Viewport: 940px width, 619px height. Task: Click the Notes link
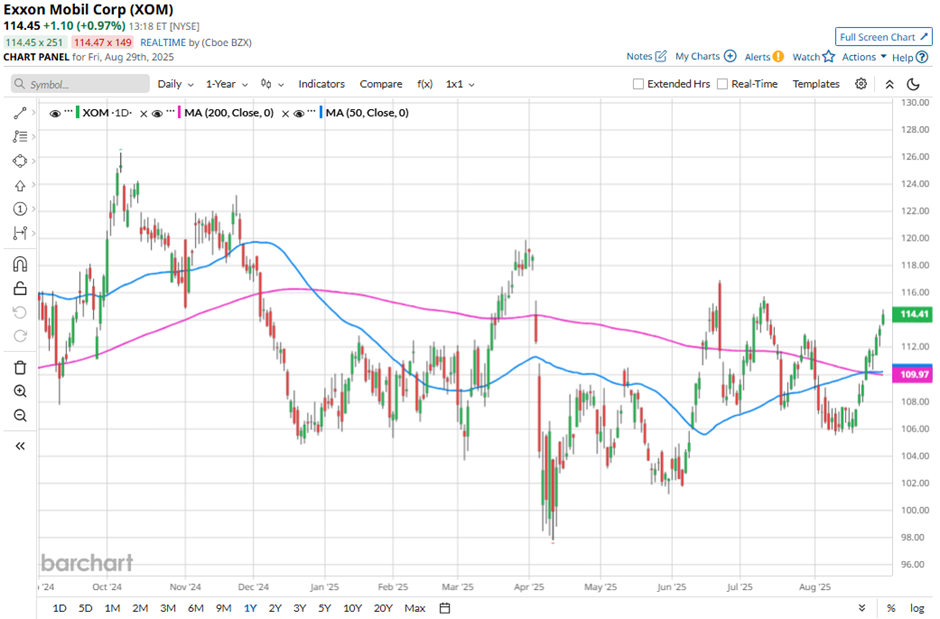coord(639,56)
